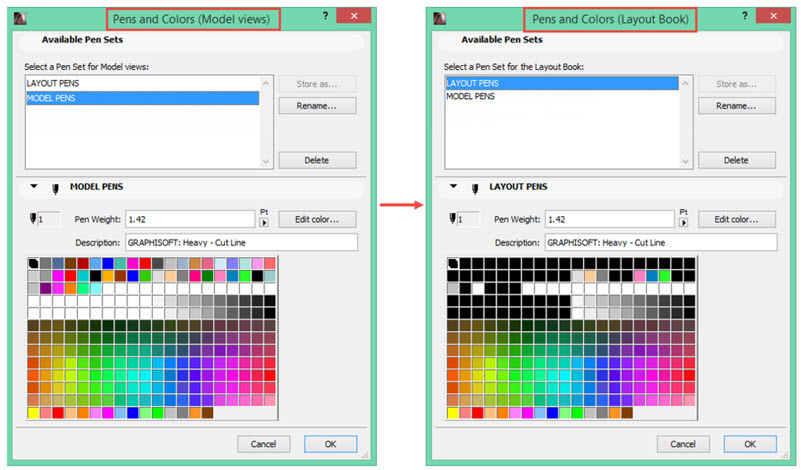Pick brown swatch ending last row, LAYOUT PENS
Screen dimensions: 801x470
627,412
